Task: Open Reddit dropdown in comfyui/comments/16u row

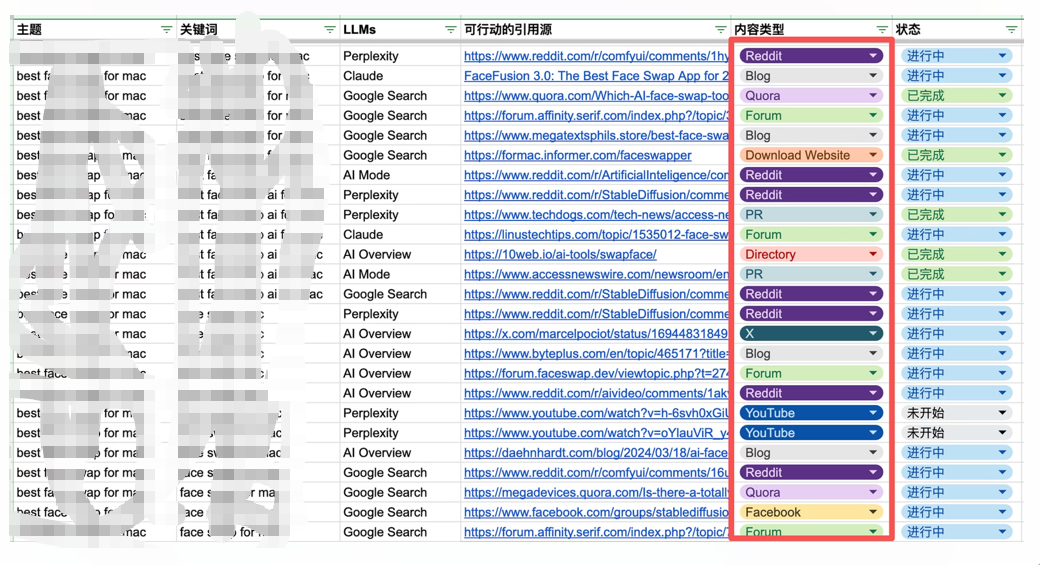Action: pyautogui.click(x=811, y=473)
